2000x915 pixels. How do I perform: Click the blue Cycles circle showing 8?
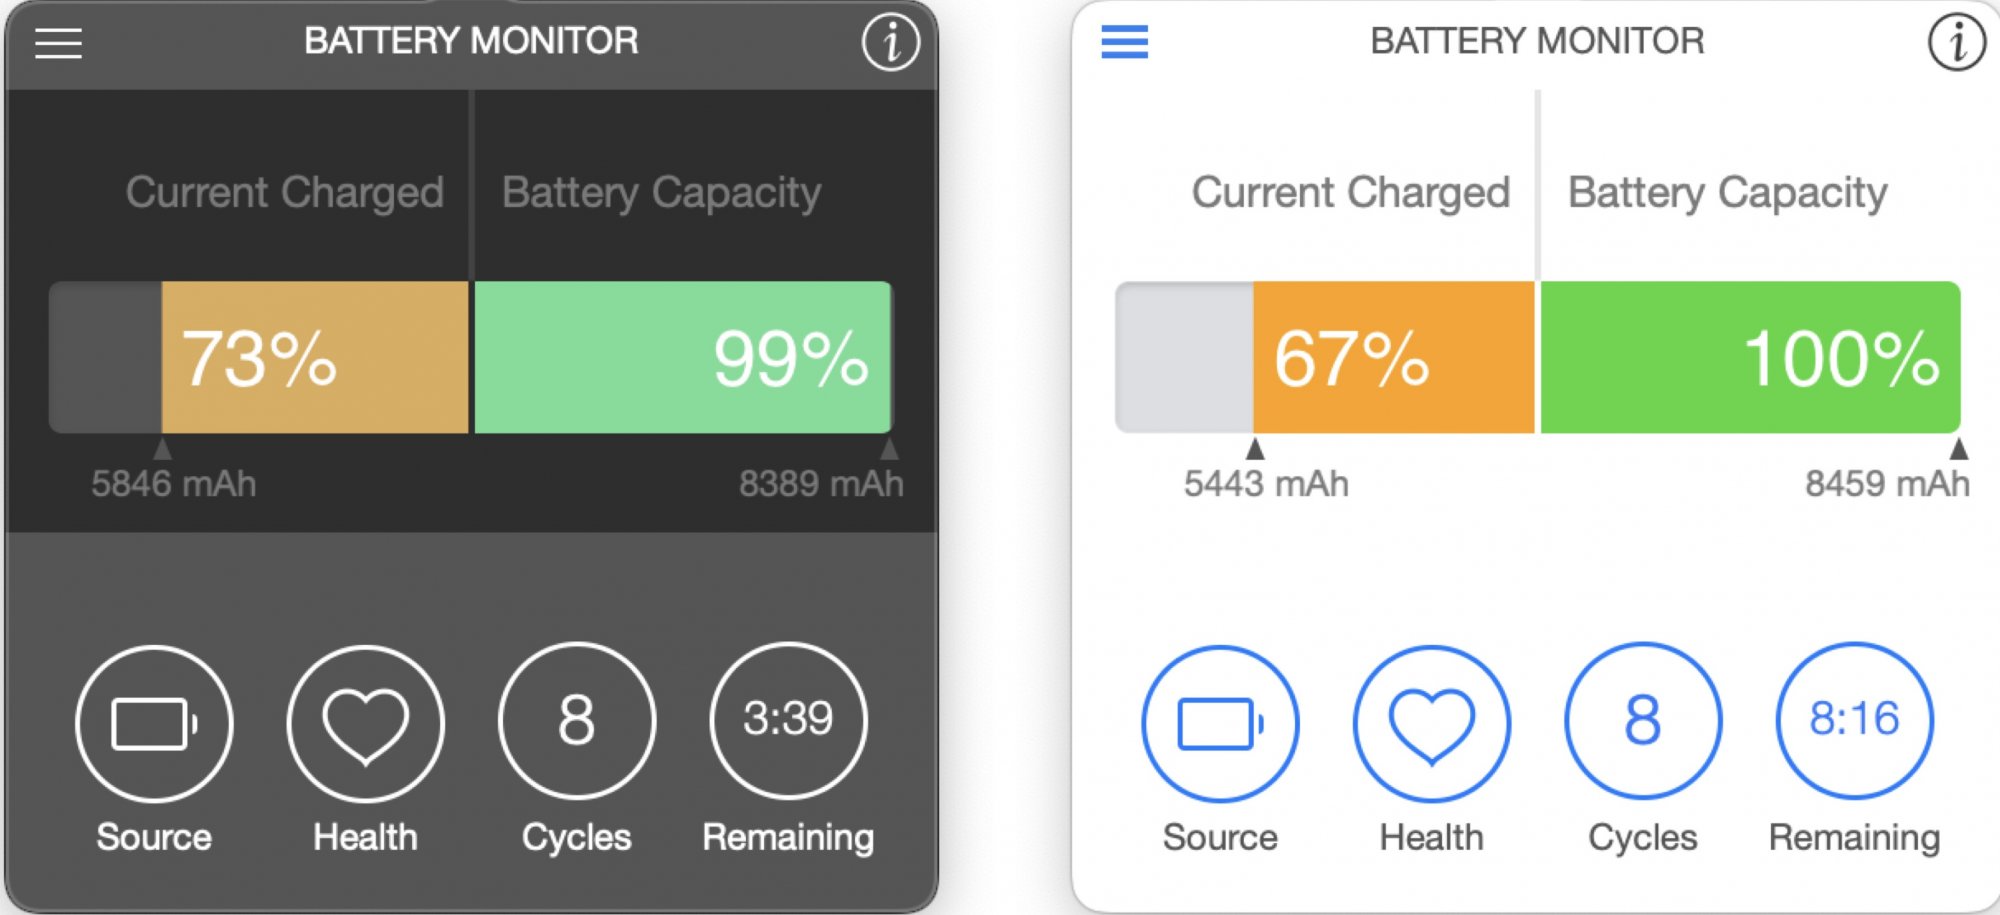pyautogui.click(x=1643, y=721)
